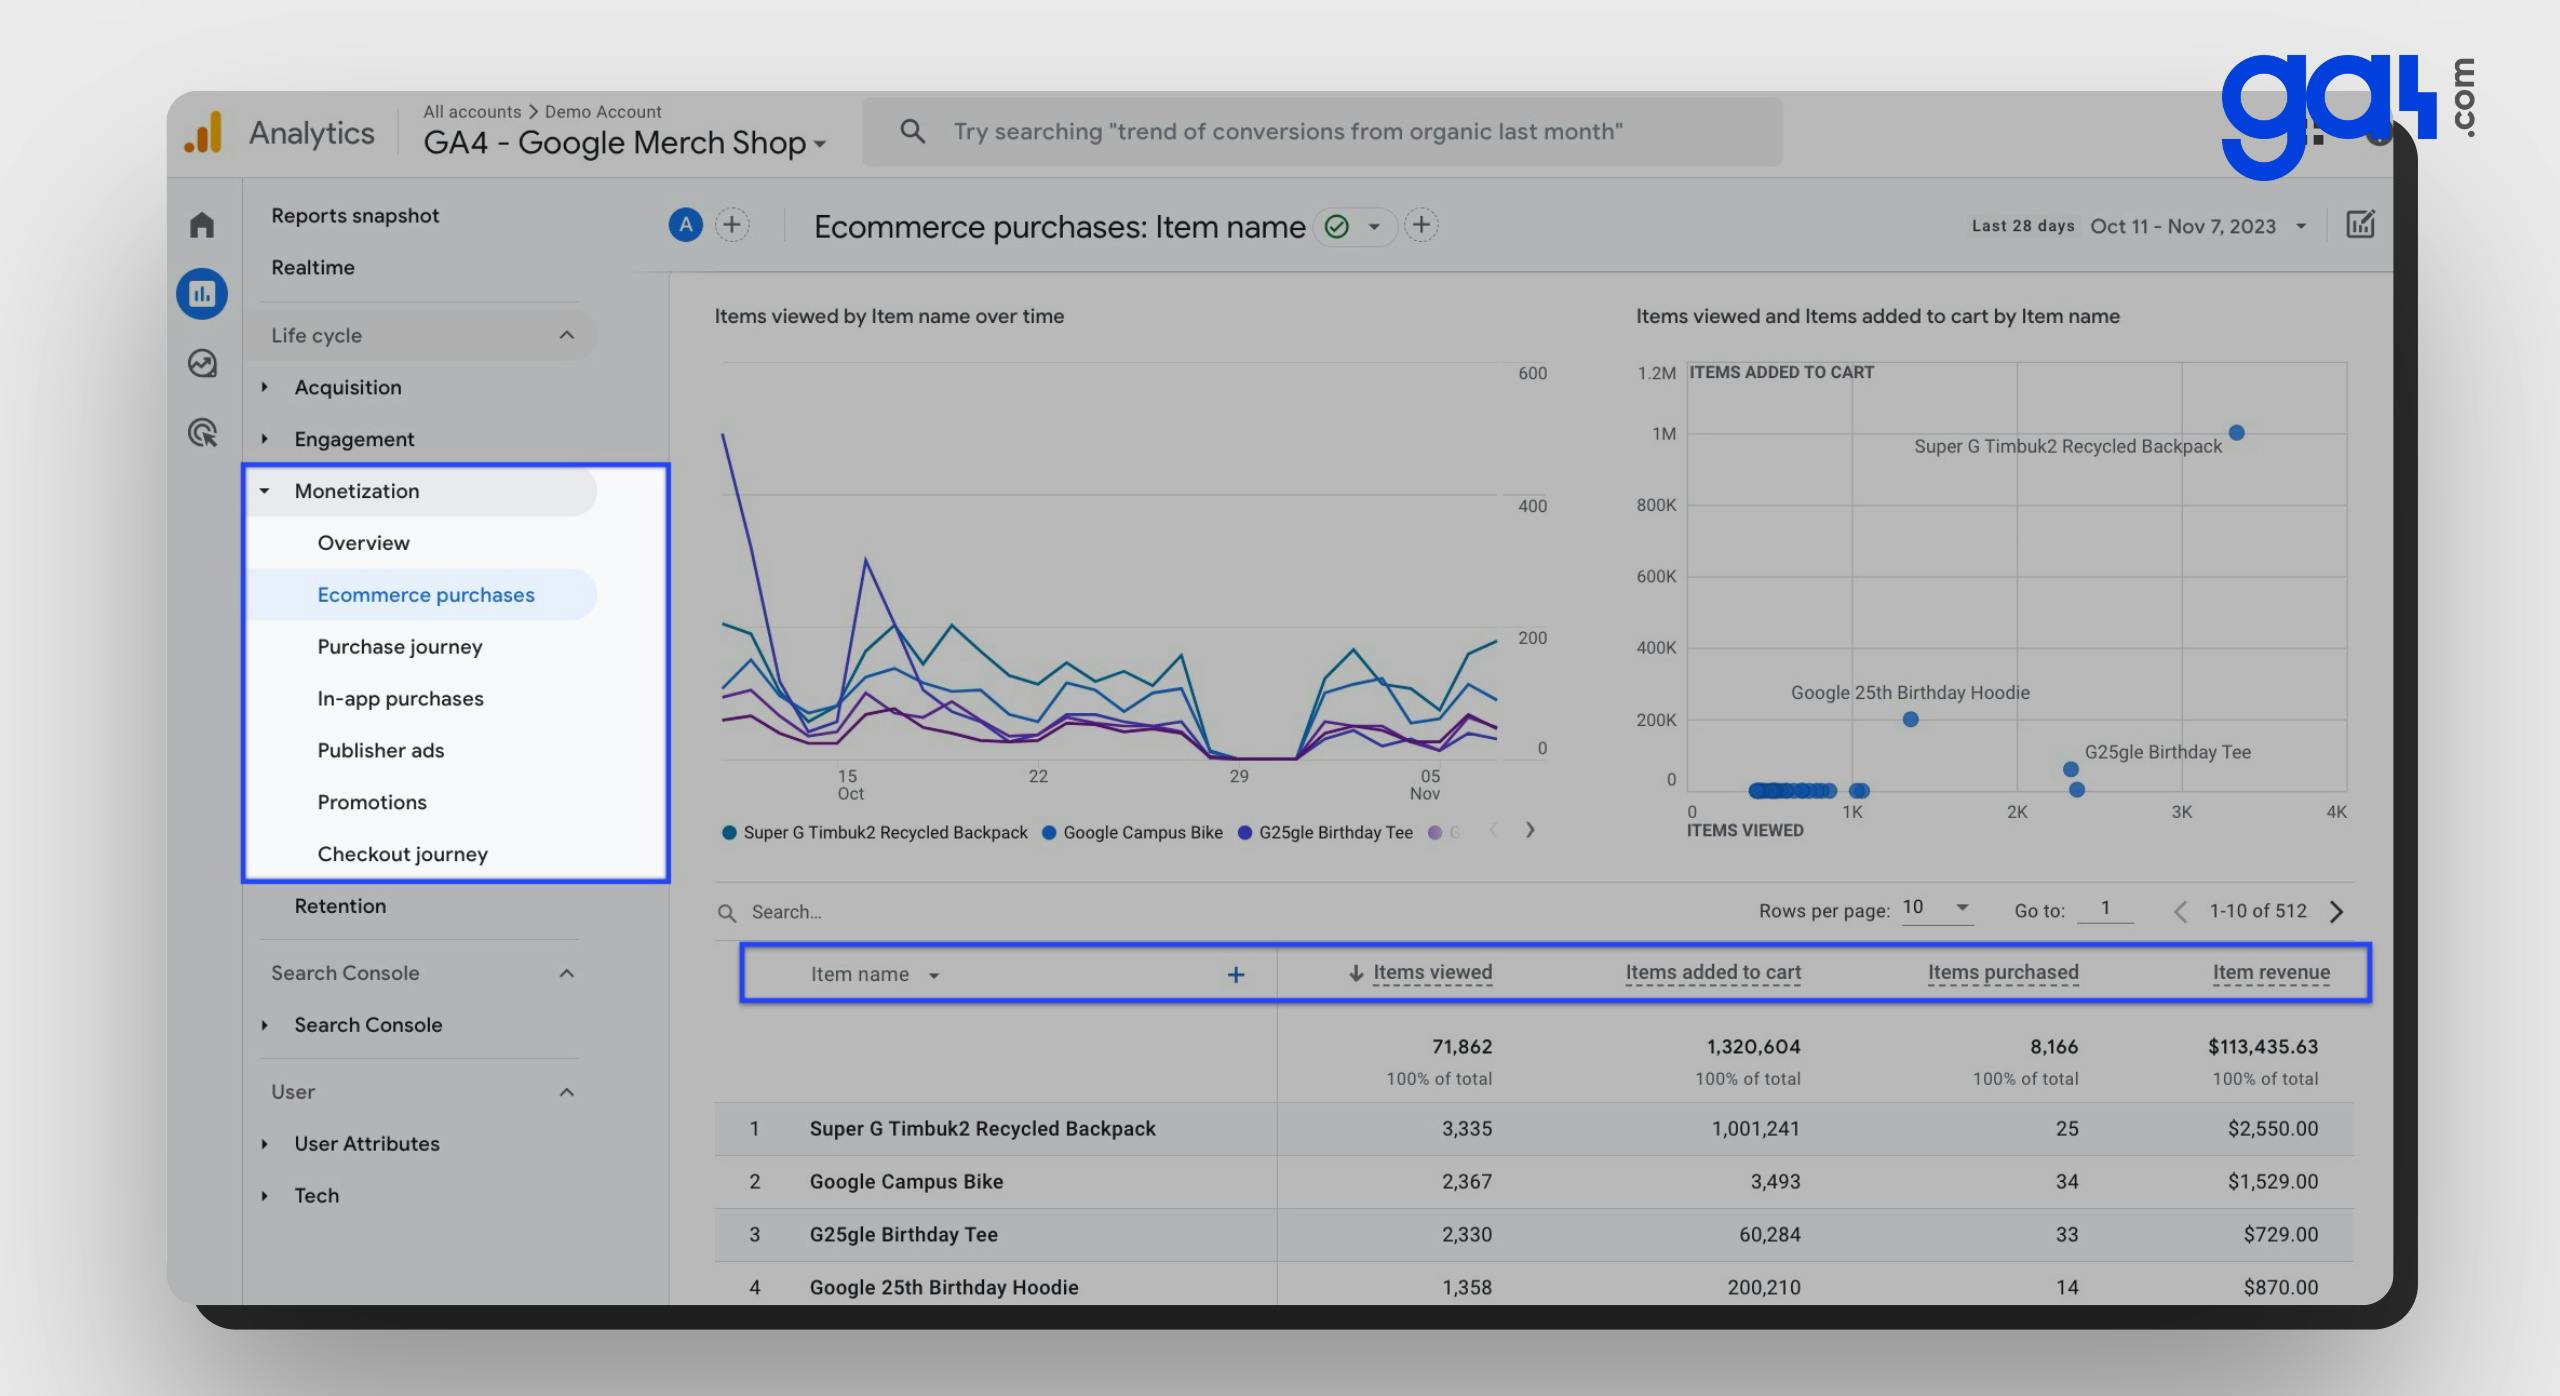
Task: Add a secondary dimension with blue plus icon
Action: coord(1236,974)
